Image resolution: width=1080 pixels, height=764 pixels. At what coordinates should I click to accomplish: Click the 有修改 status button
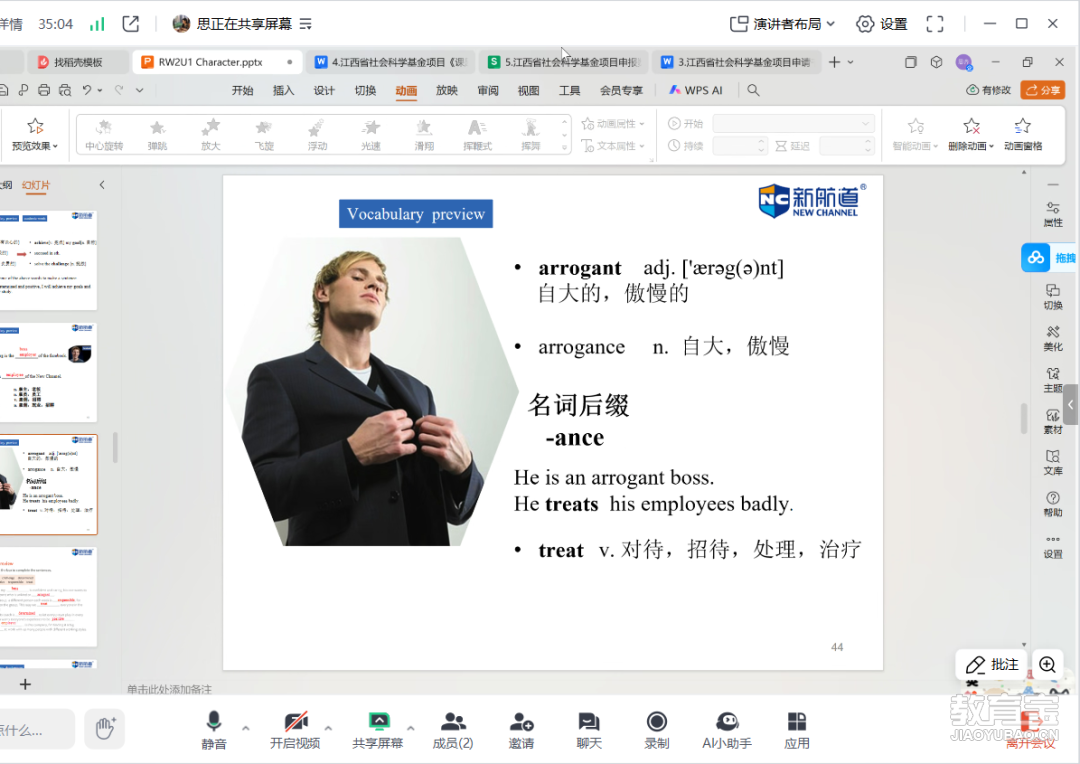pyautogui.click(x=988, y=90)
